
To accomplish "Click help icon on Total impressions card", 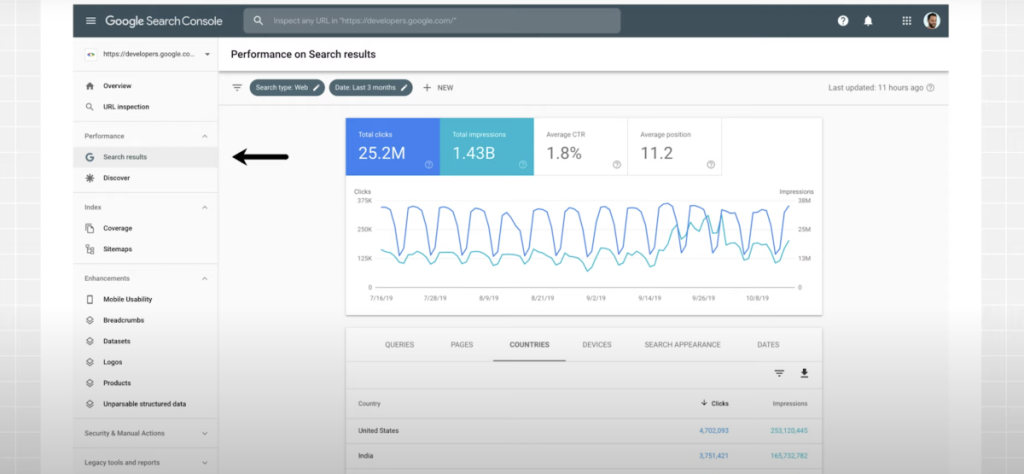I will pyautogui.click(x=522, y=165).
